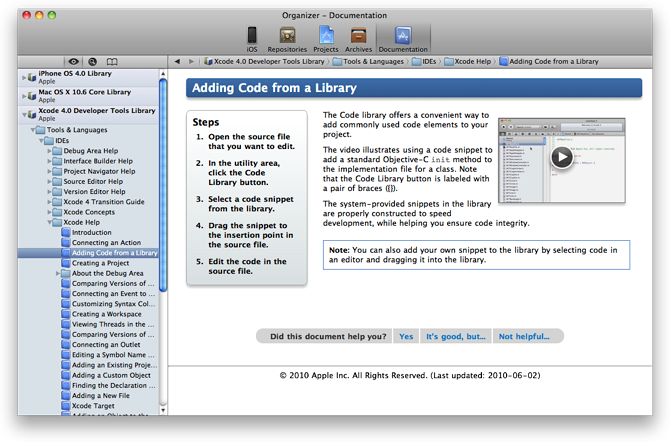Click the open-book Bookmarks navigator icon
The width and height of the screenshot is (670, 442).
click(112, 62)
